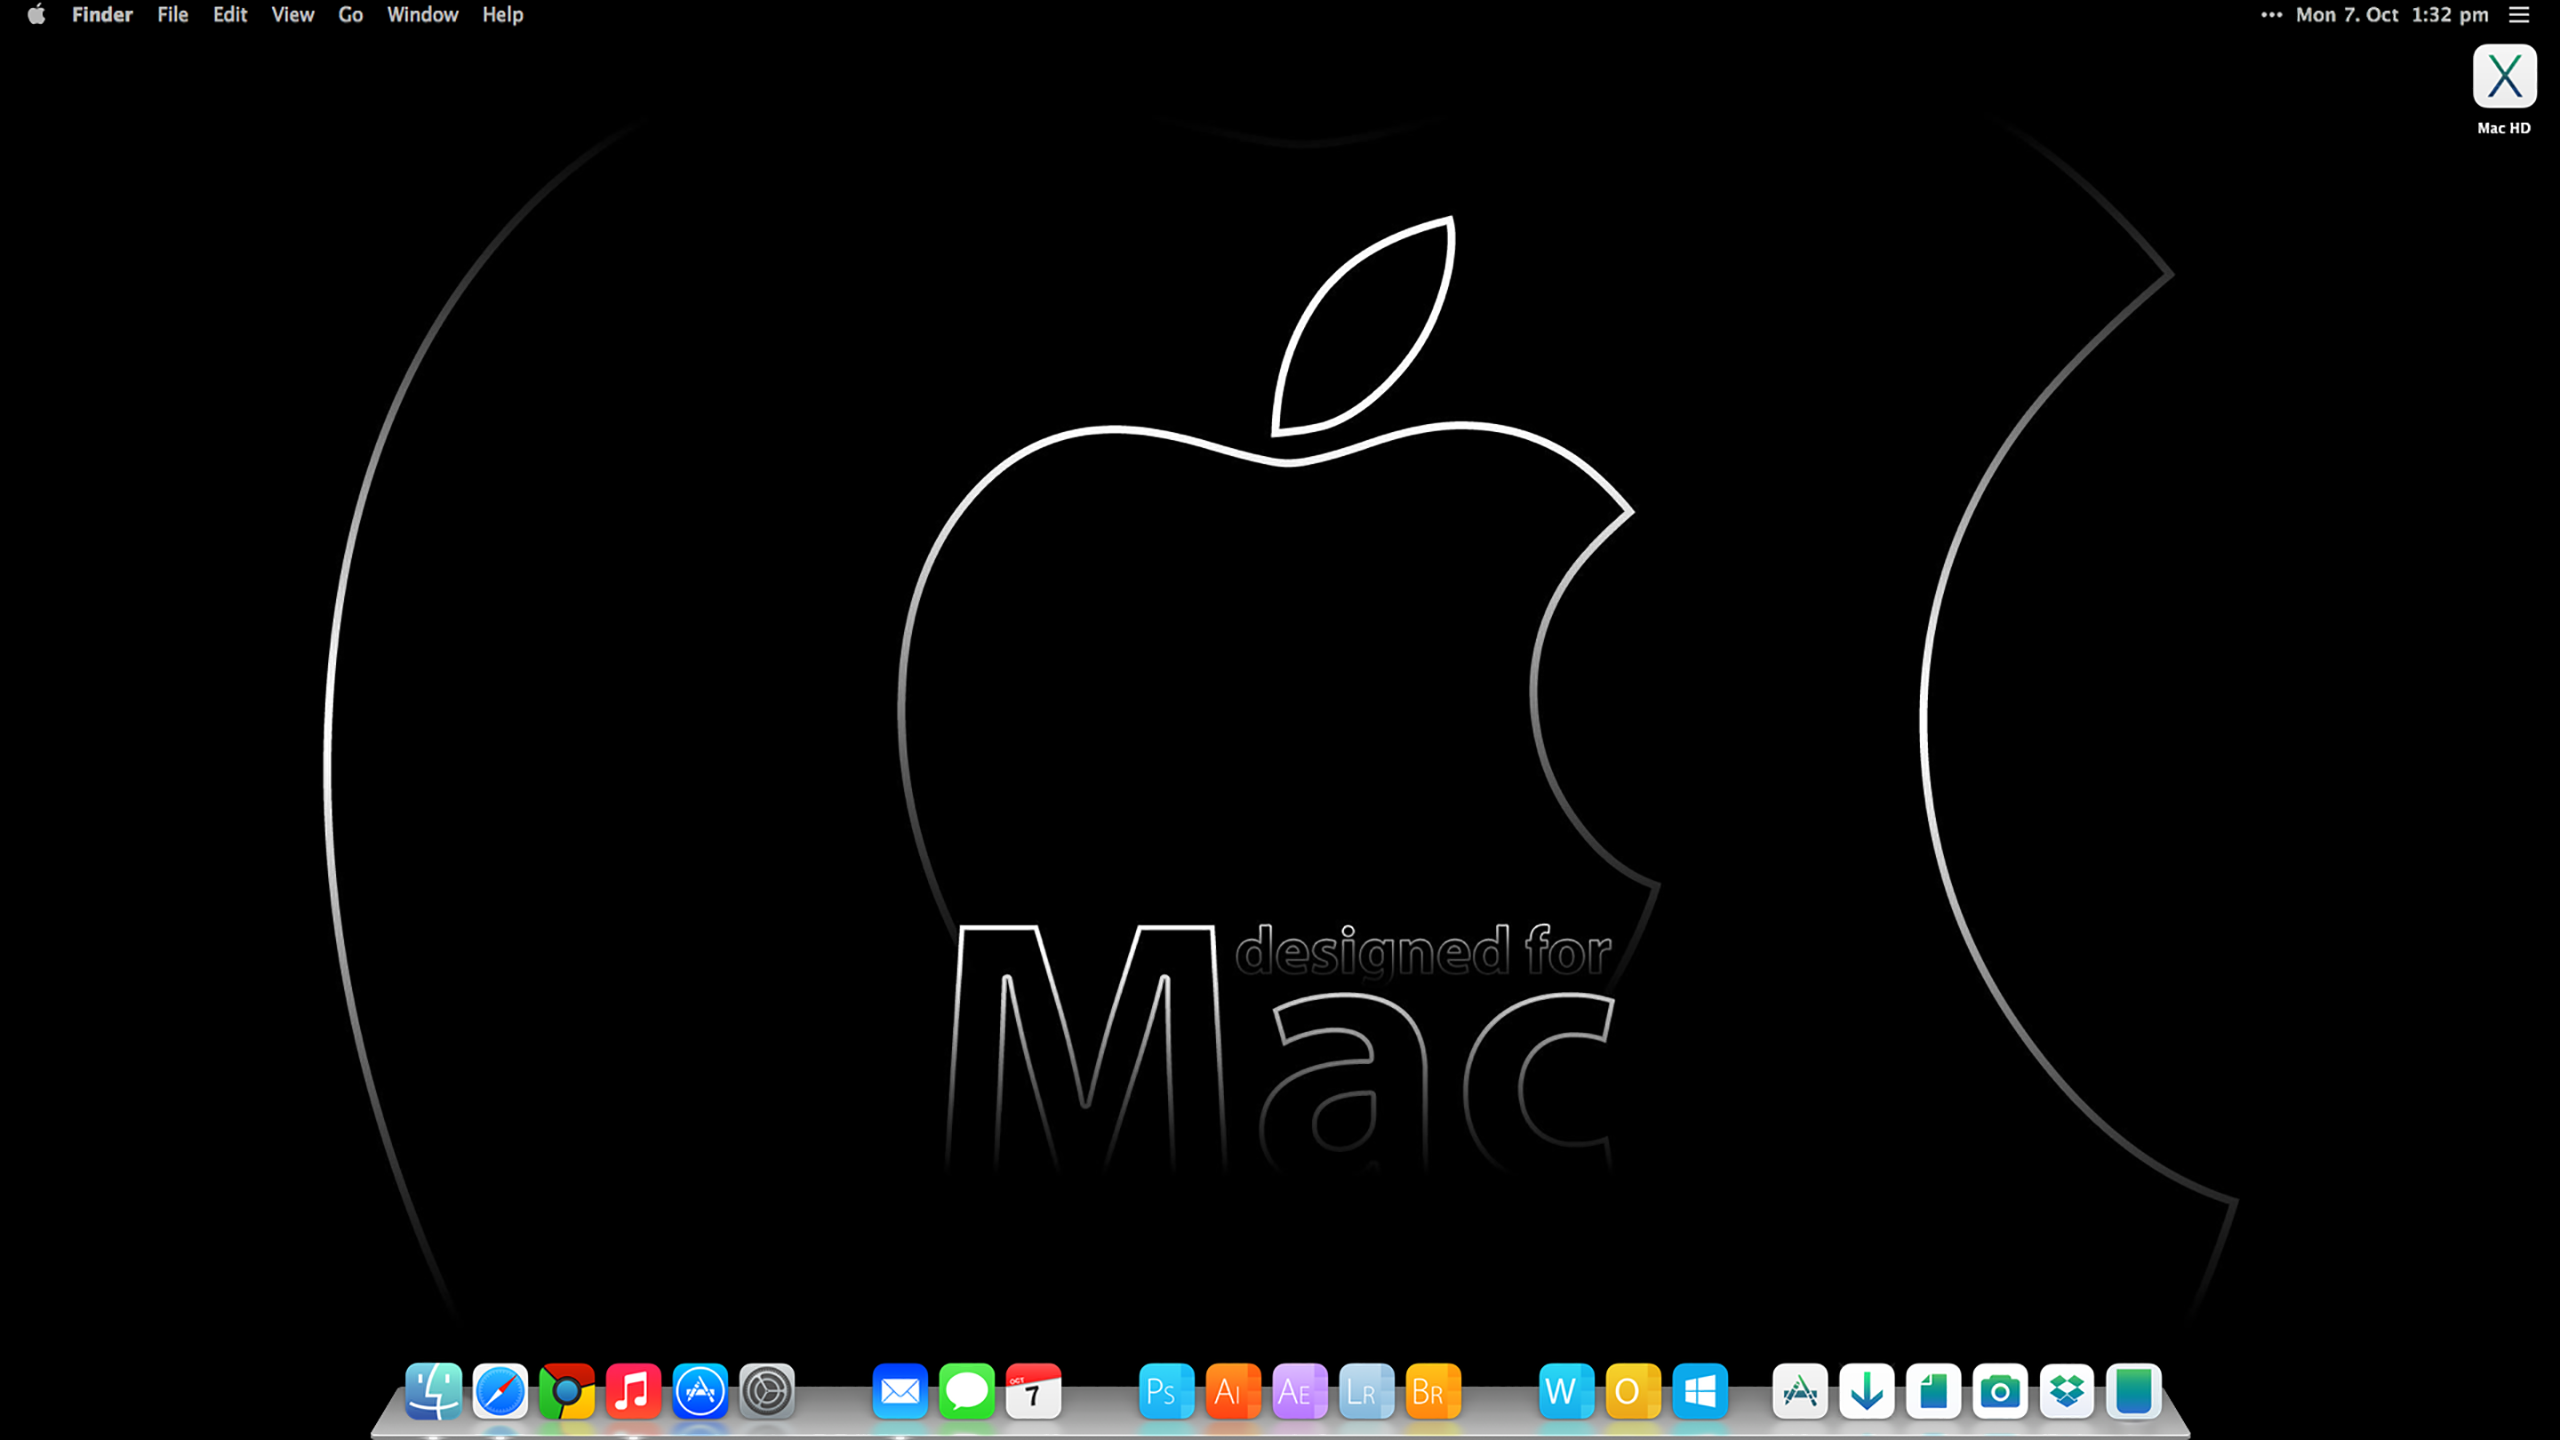Open the Calendar icon showing 7
2560x1440 pixels.
[x=1033, y=1391]
